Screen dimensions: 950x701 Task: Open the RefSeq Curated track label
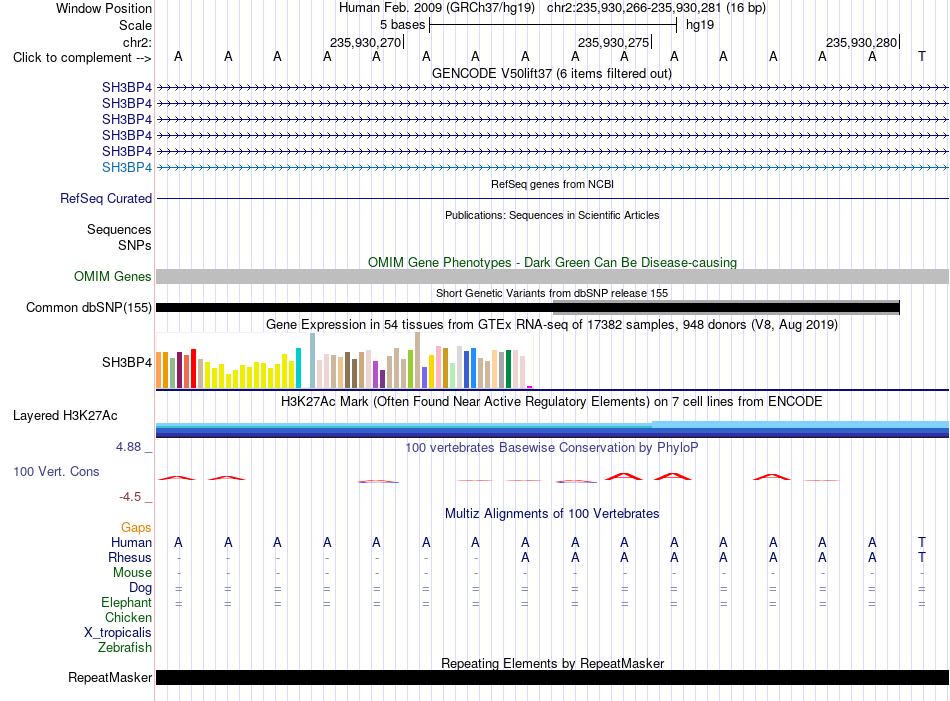click(106, 198)
